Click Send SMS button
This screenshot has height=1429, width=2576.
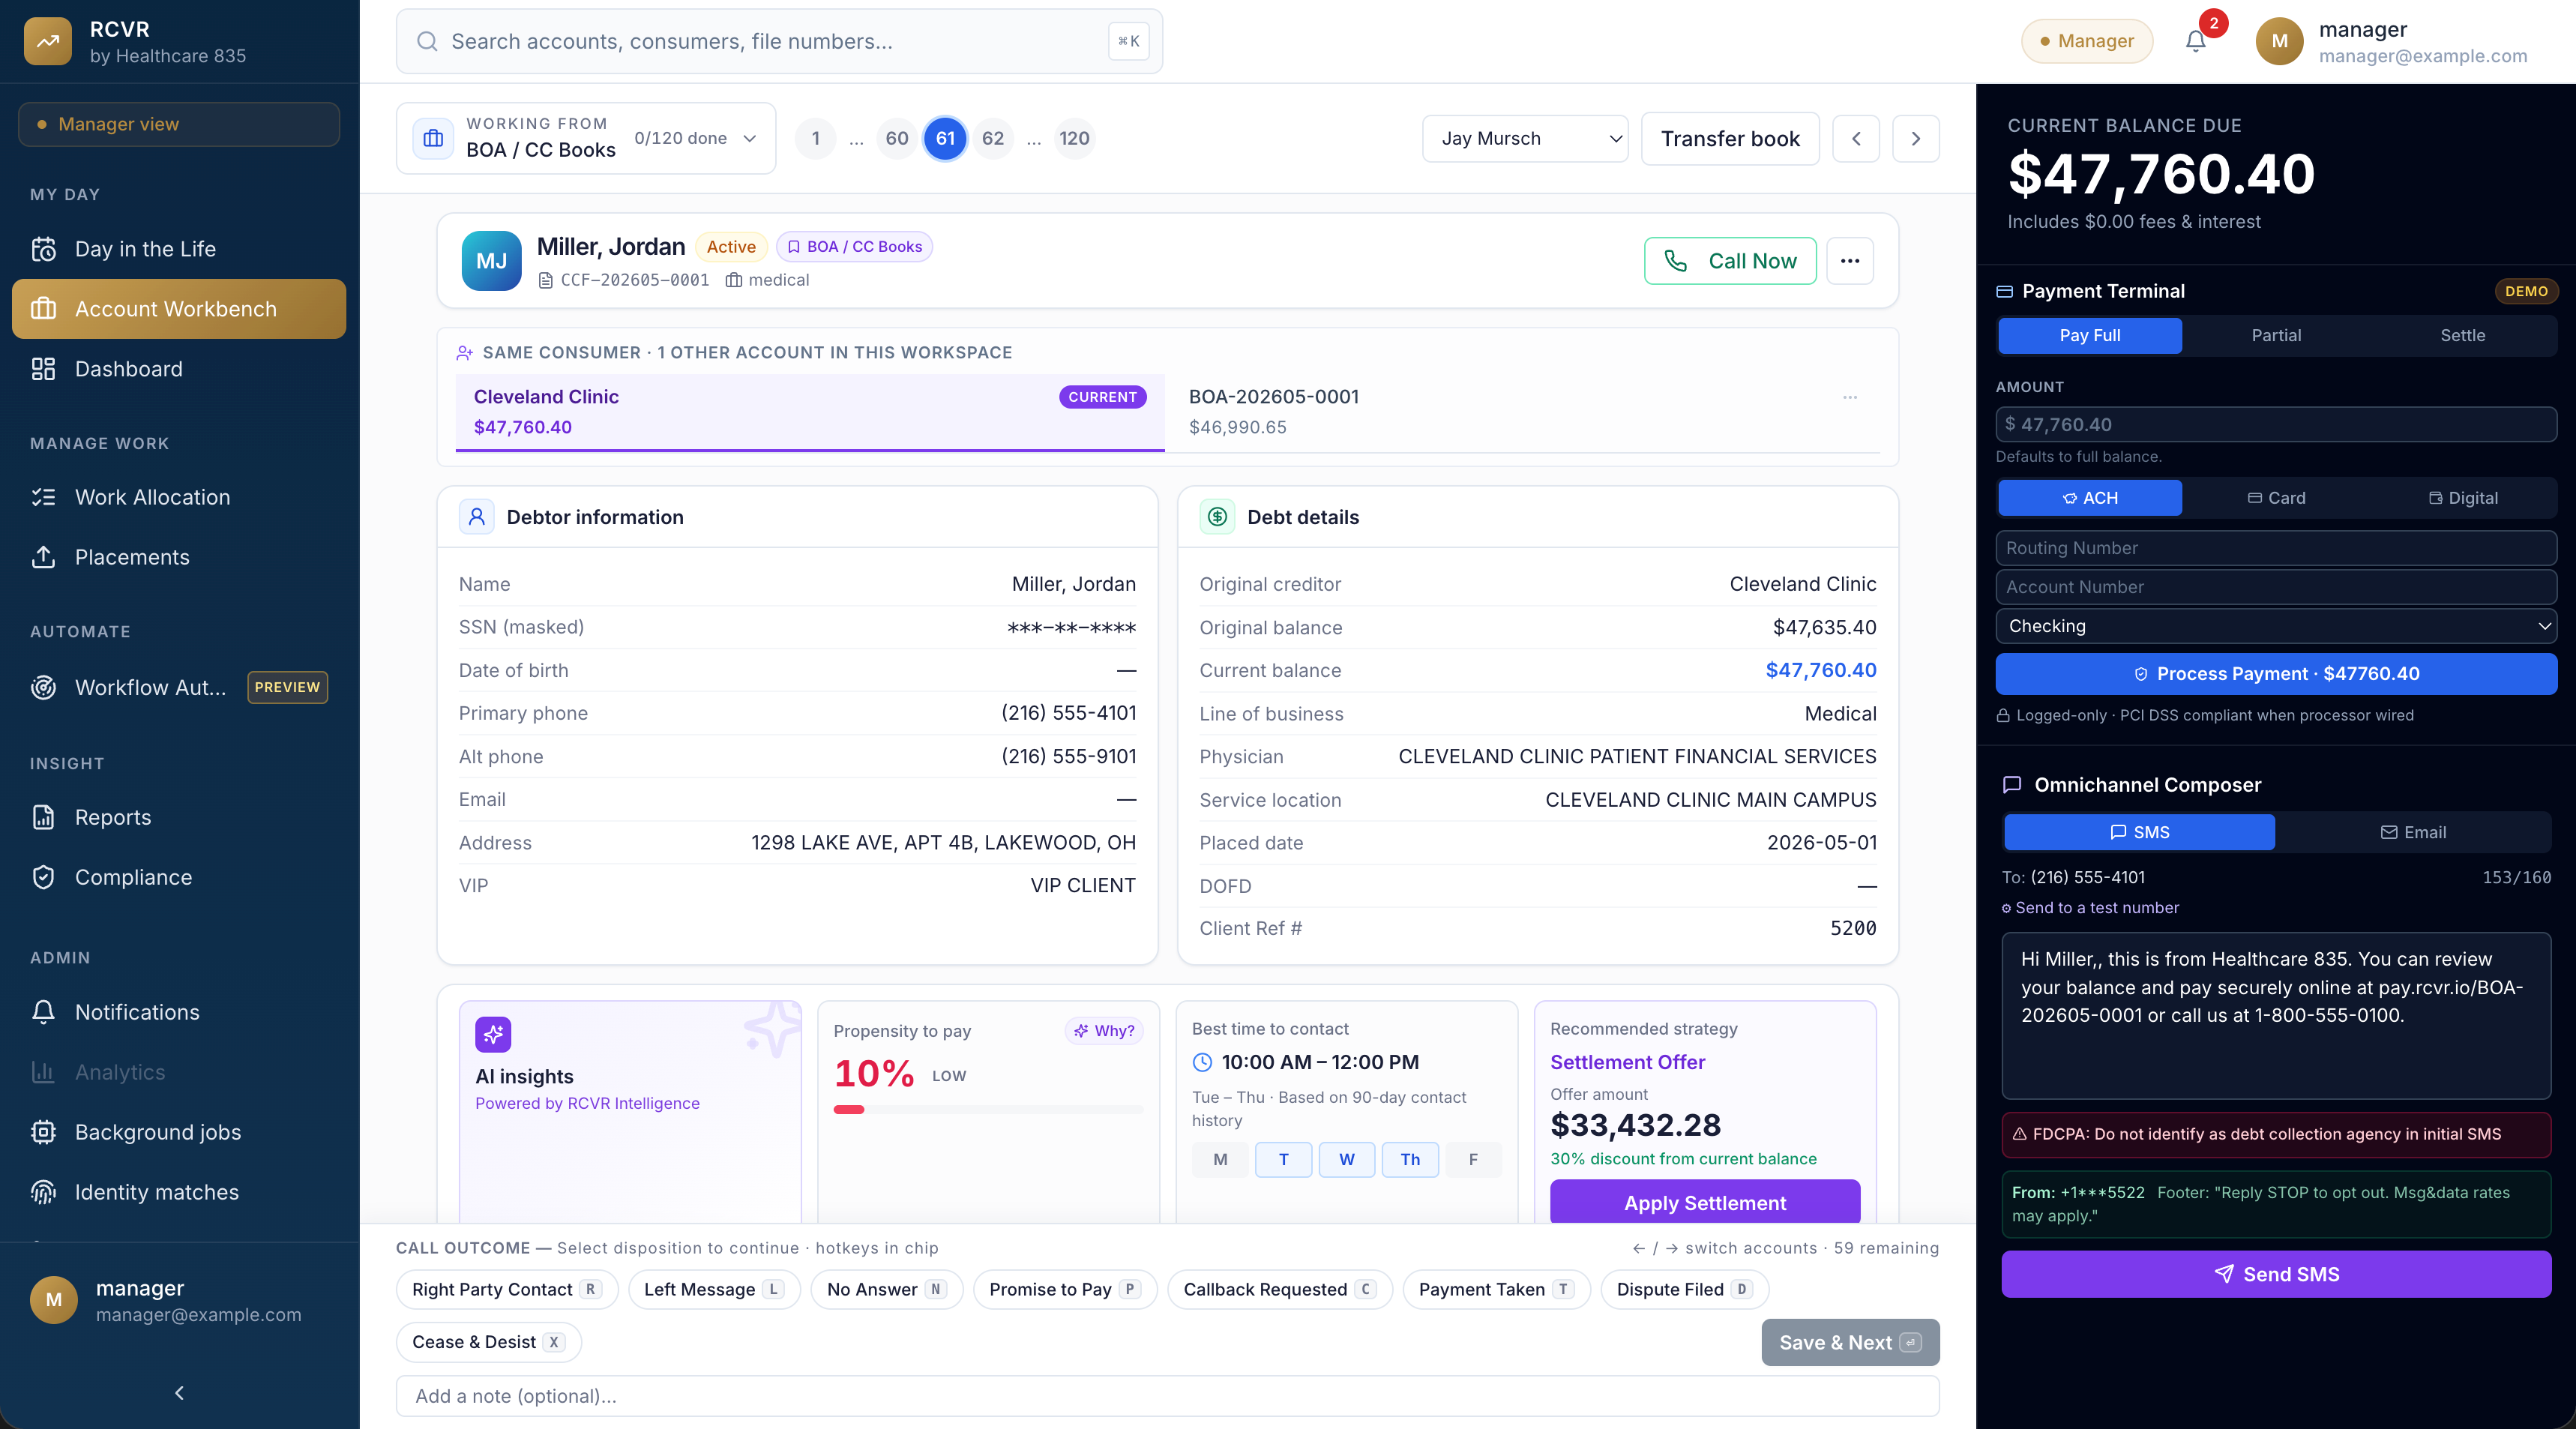pos(2276,1274)
